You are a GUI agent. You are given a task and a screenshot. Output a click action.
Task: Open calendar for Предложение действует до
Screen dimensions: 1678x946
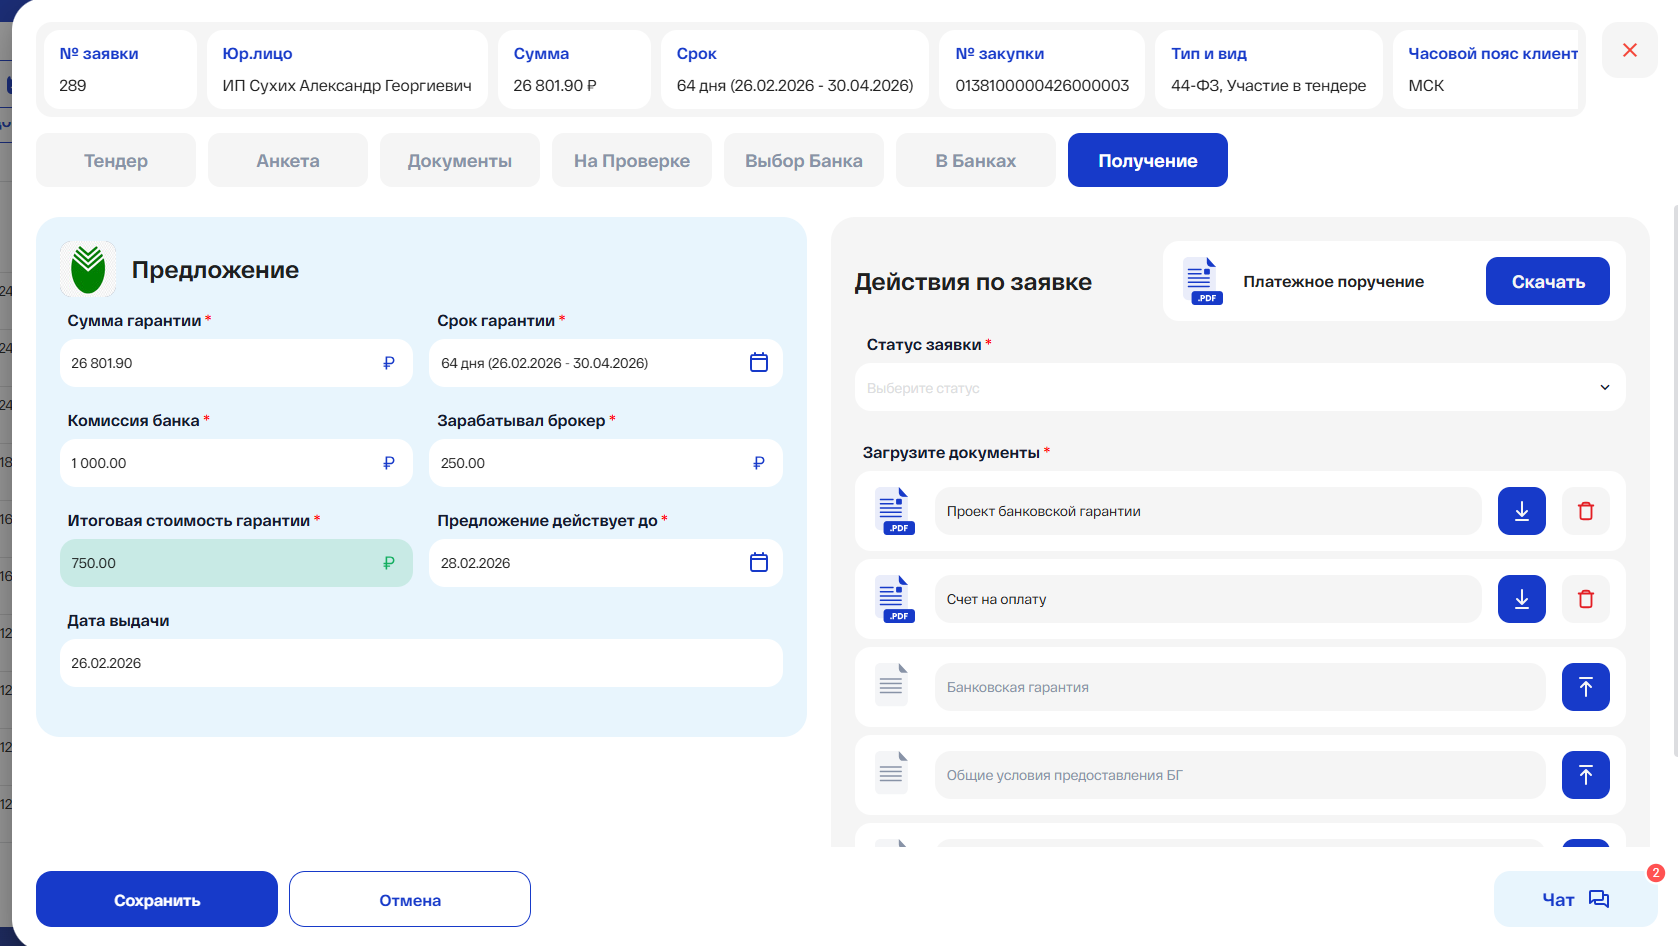click(x=759, y=563)
